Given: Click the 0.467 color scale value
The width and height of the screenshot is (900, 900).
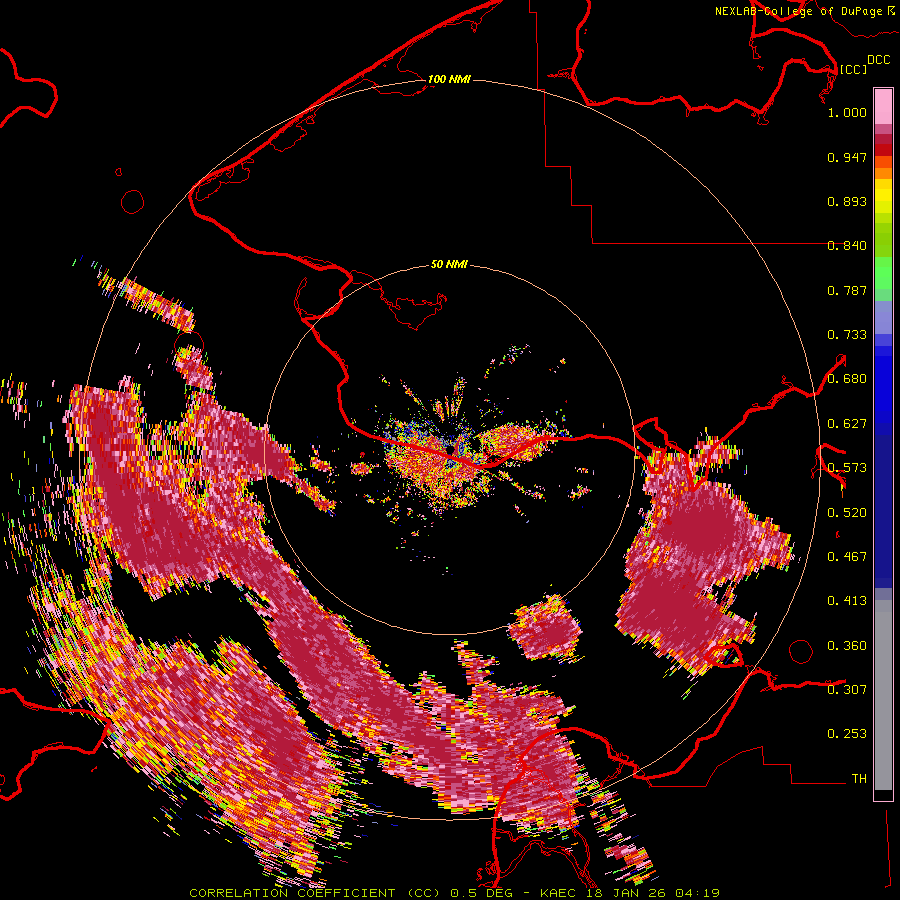Looking at the screenshot, I should (x=847, y=557).
